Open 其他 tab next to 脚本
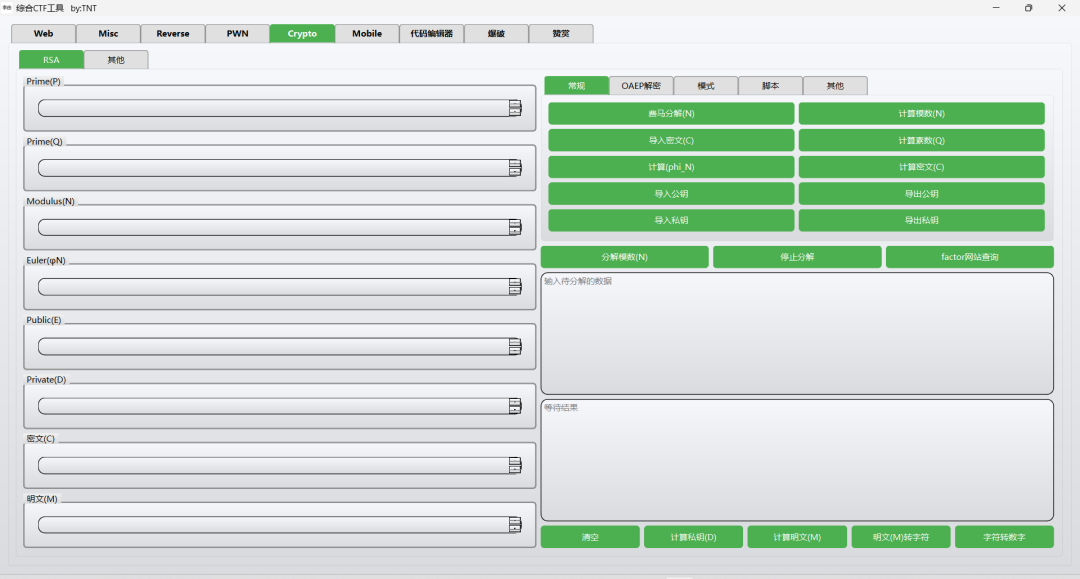The height and width of the screenshot is (579, 1080). point(835,85)
